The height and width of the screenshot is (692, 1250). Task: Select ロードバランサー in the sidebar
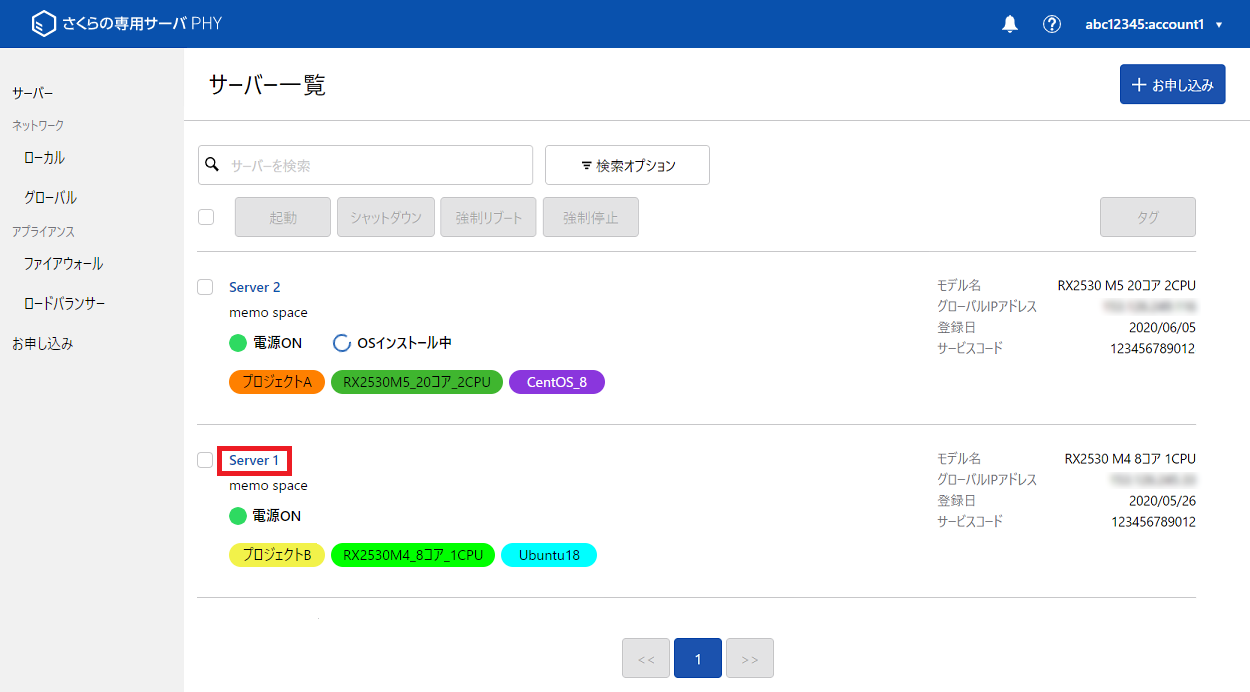[x=64, y=304]
